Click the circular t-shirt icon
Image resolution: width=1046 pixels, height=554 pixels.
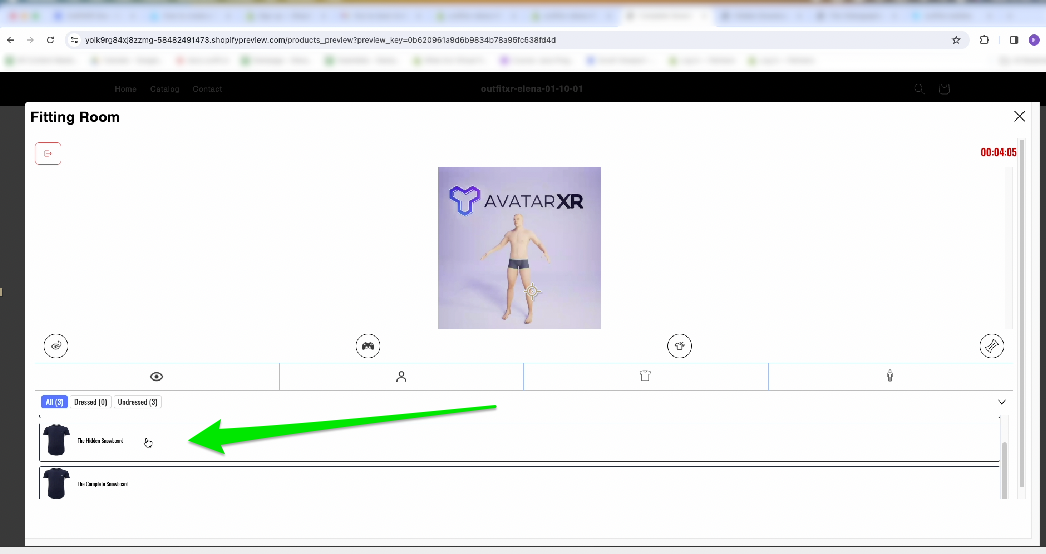pyautogui.click(x=679, y=346)
